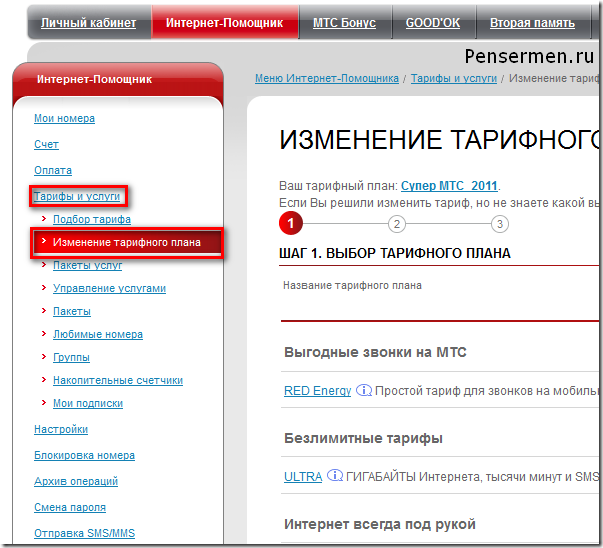Image resolution: width=603 pixels, height=548 pixels.
Task: Select the RED Energy tariff link
Action: coord(318,391)
